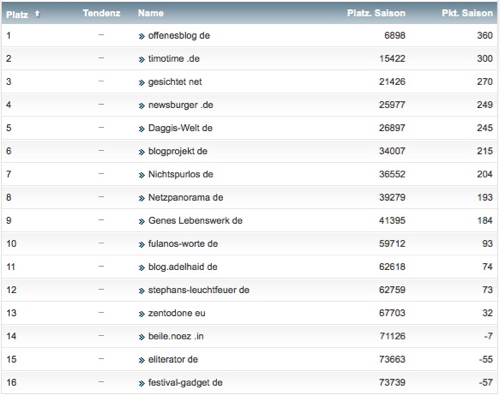Image resolution: width=500 pixels, height=396 pixels.
Task: Open the Genes Lebenswerk de link
Action: point(195,221)
